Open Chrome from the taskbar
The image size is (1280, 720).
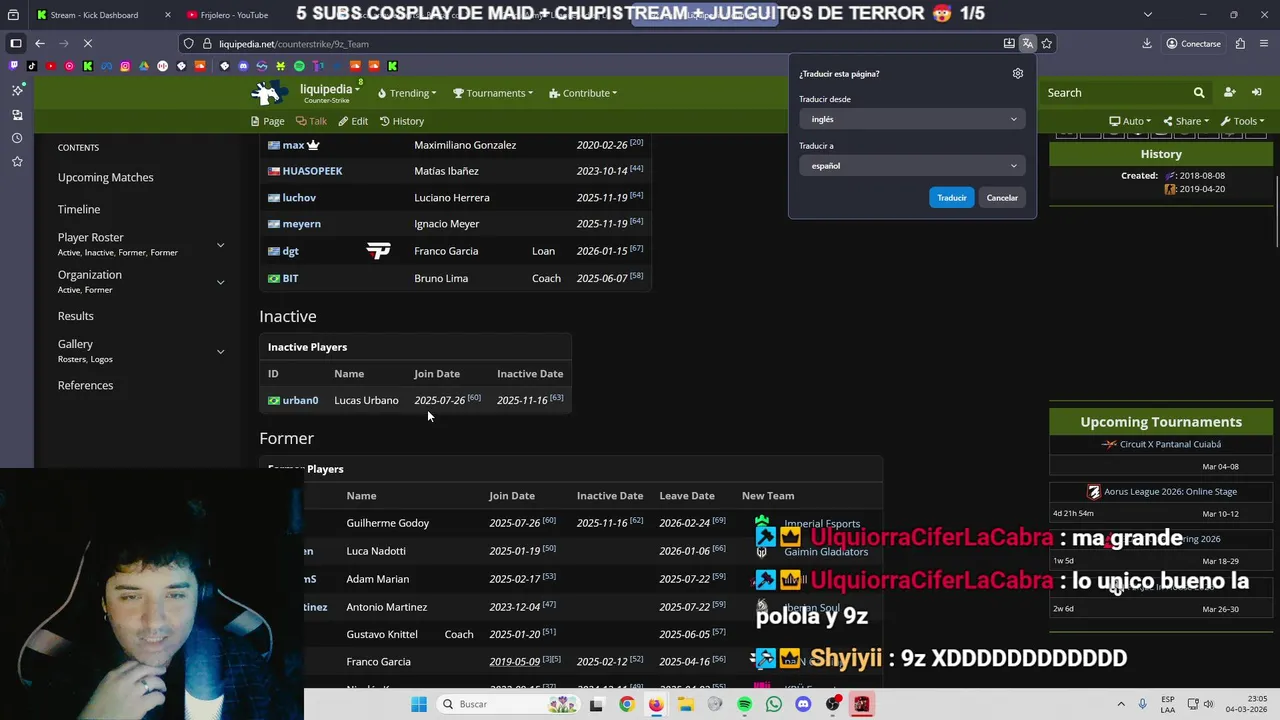pos(626,704)
